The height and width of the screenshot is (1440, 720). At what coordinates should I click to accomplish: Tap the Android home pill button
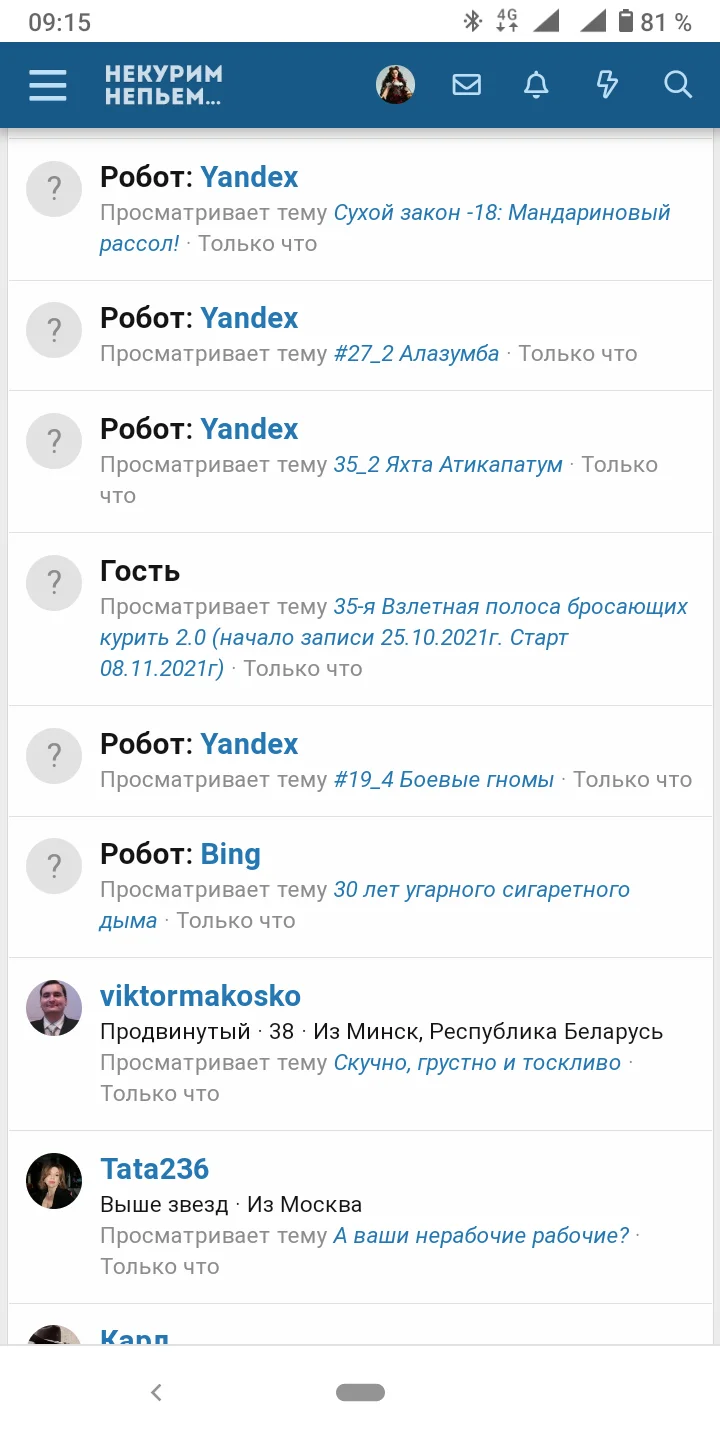pos(360,1392)
